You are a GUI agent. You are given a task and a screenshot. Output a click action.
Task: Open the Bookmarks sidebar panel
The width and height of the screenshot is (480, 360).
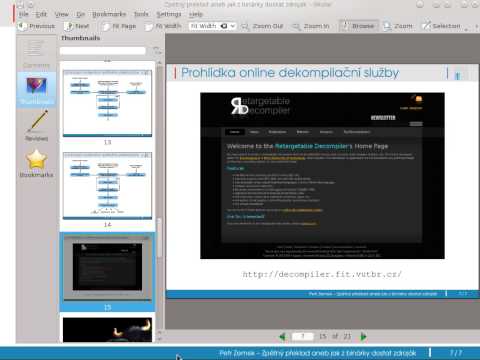click(36, 163)
